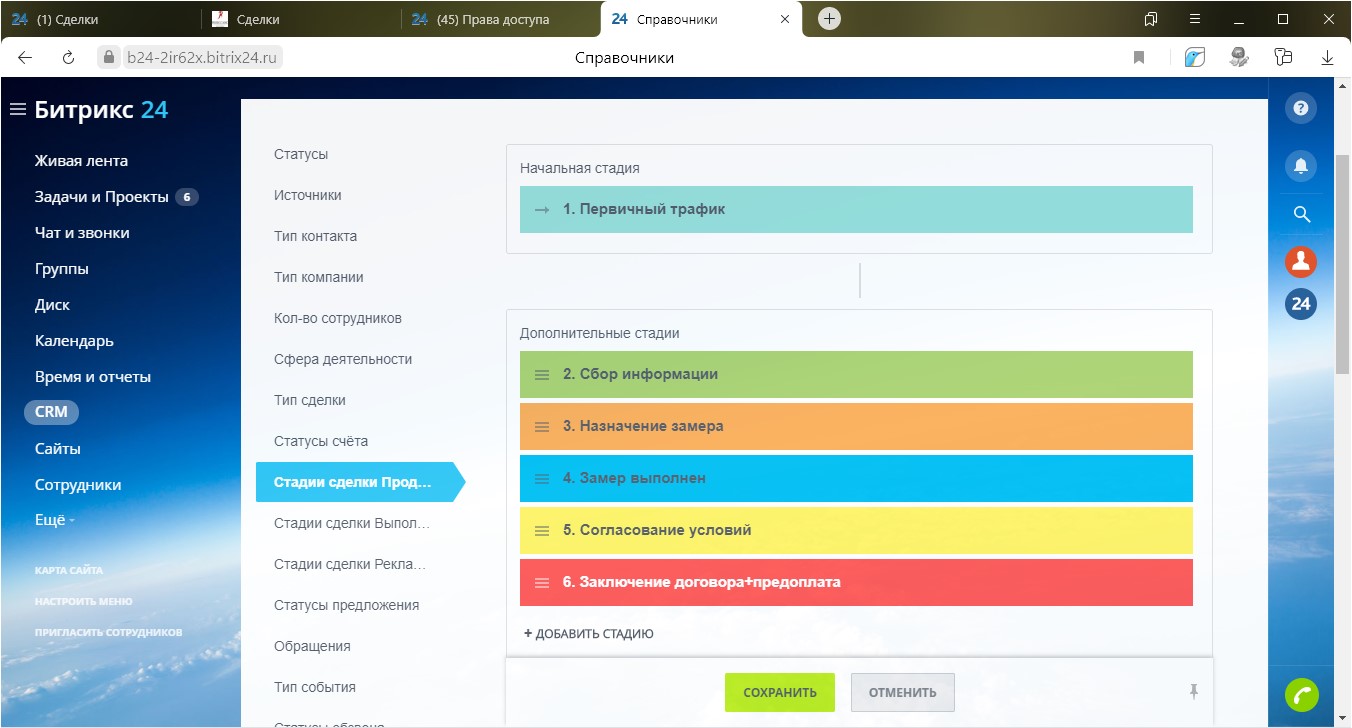Click the browser address bar URL
1352x728 pixels.
click(x=203, y=58)
